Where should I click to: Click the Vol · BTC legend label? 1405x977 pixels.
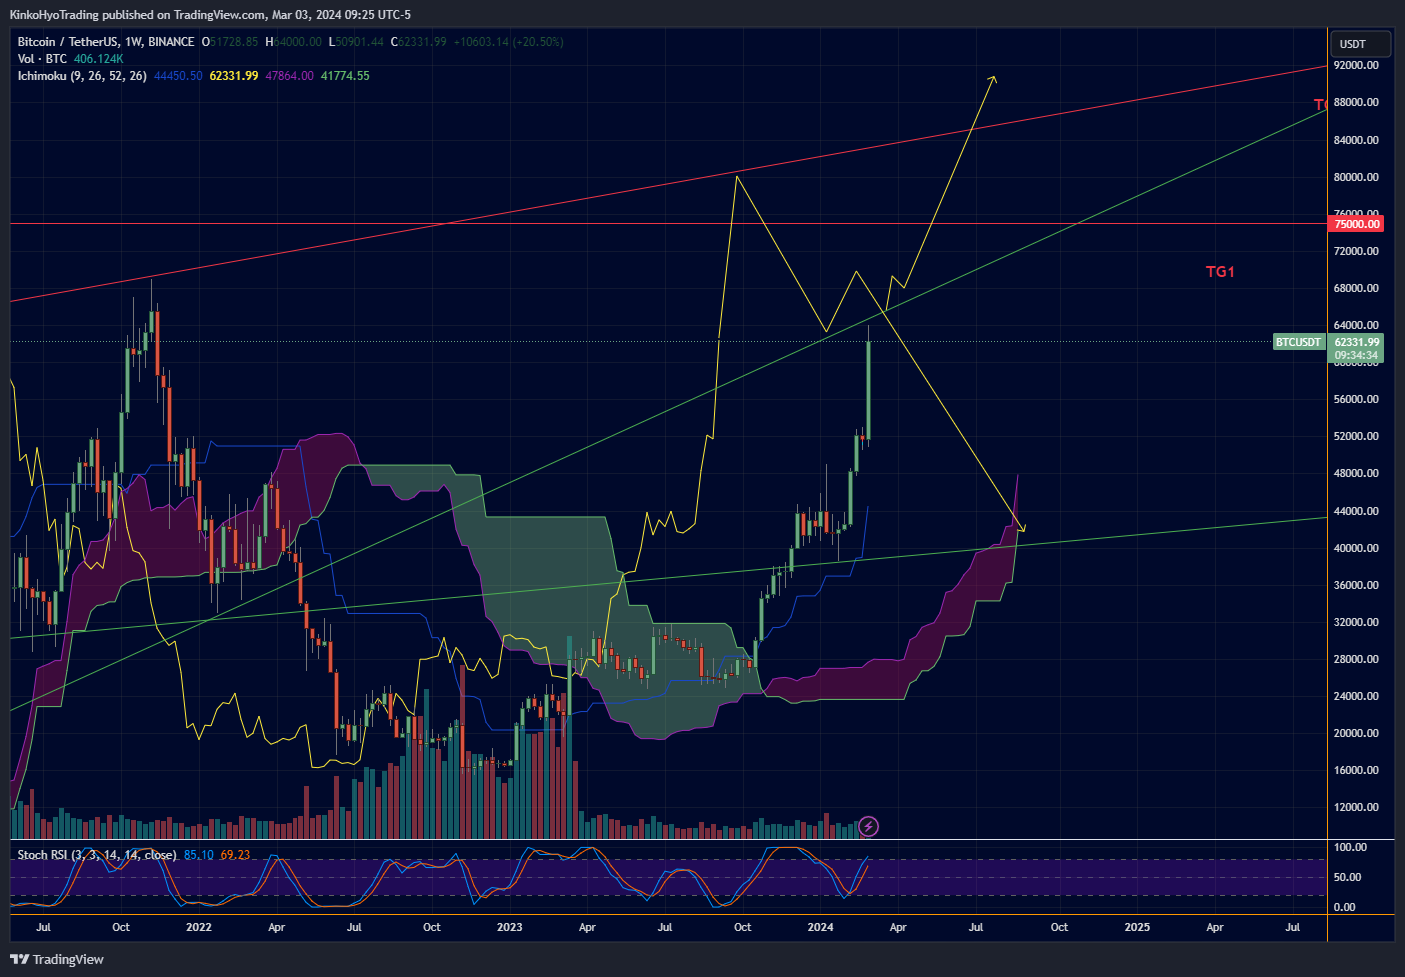coord(42,59)
